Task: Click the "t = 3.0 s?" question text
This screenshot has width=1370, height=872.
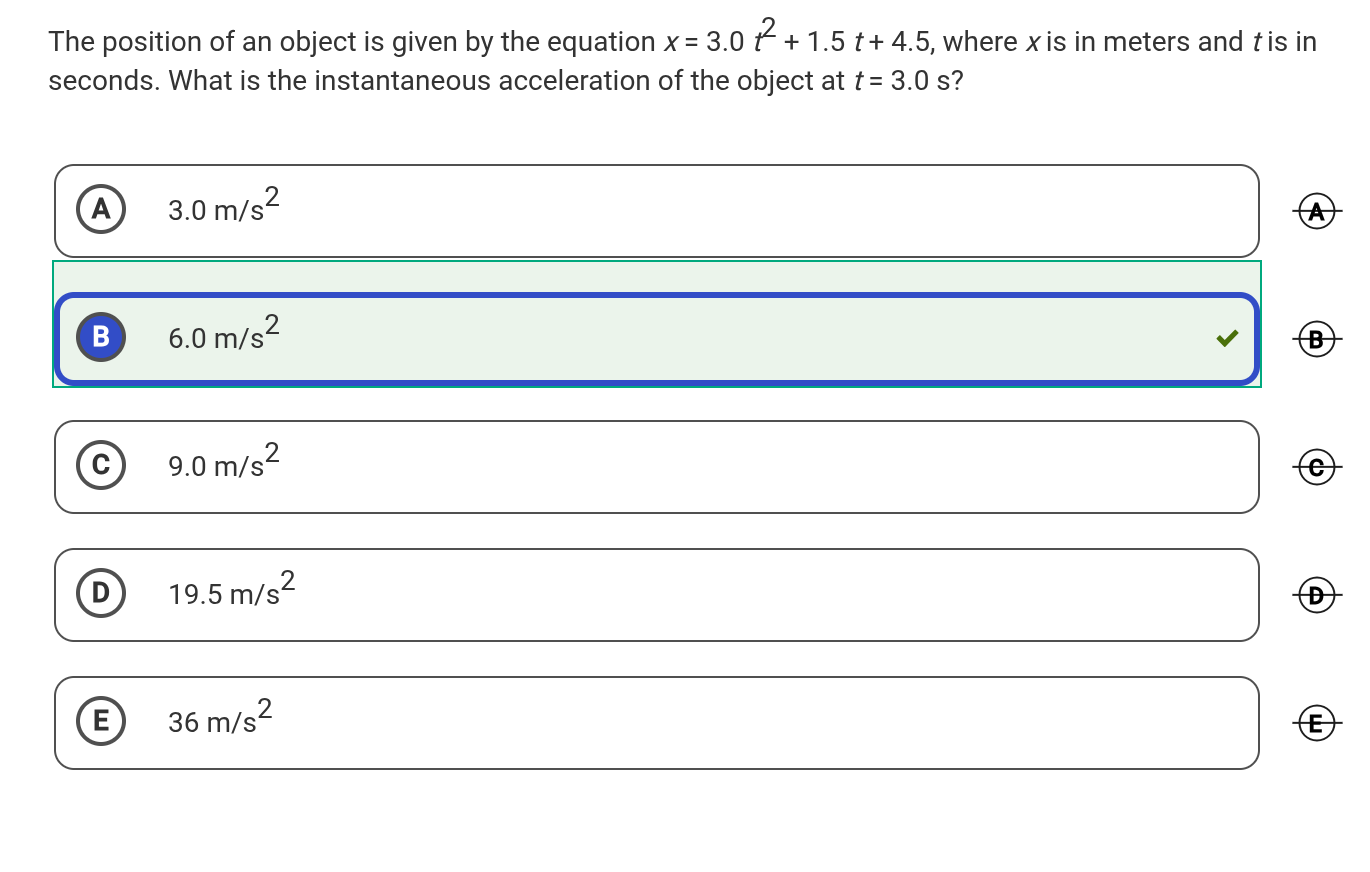Action: pos(908,81)
